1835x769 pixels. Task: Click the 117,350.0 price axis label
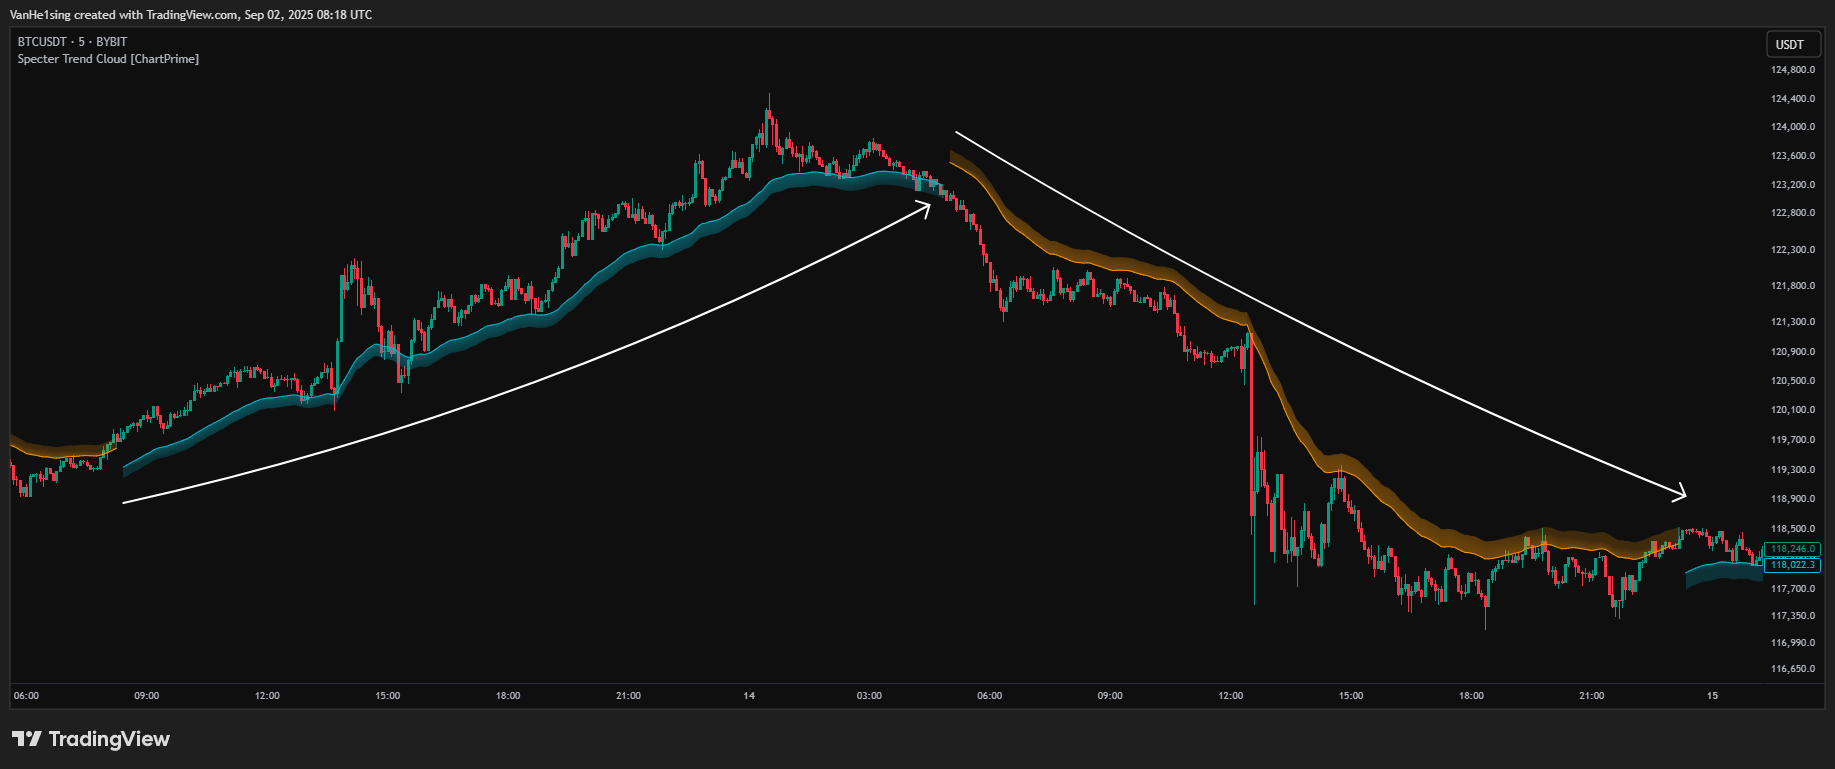click(x=1793, y=616)
